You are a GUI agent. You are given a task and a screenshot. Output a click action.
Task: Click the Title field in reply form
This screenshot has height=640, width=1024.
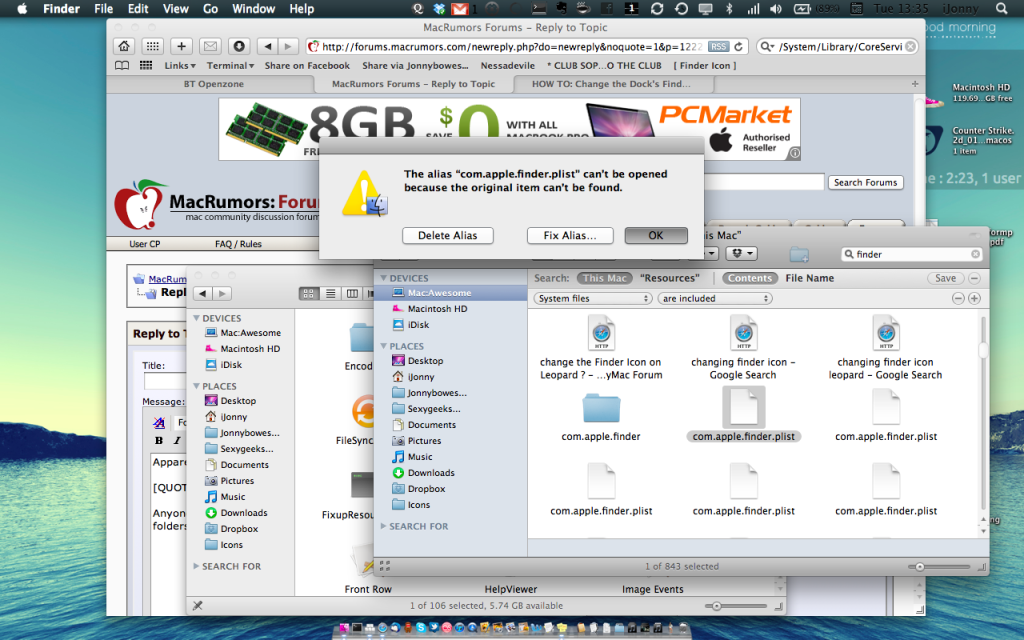point(165,381)
